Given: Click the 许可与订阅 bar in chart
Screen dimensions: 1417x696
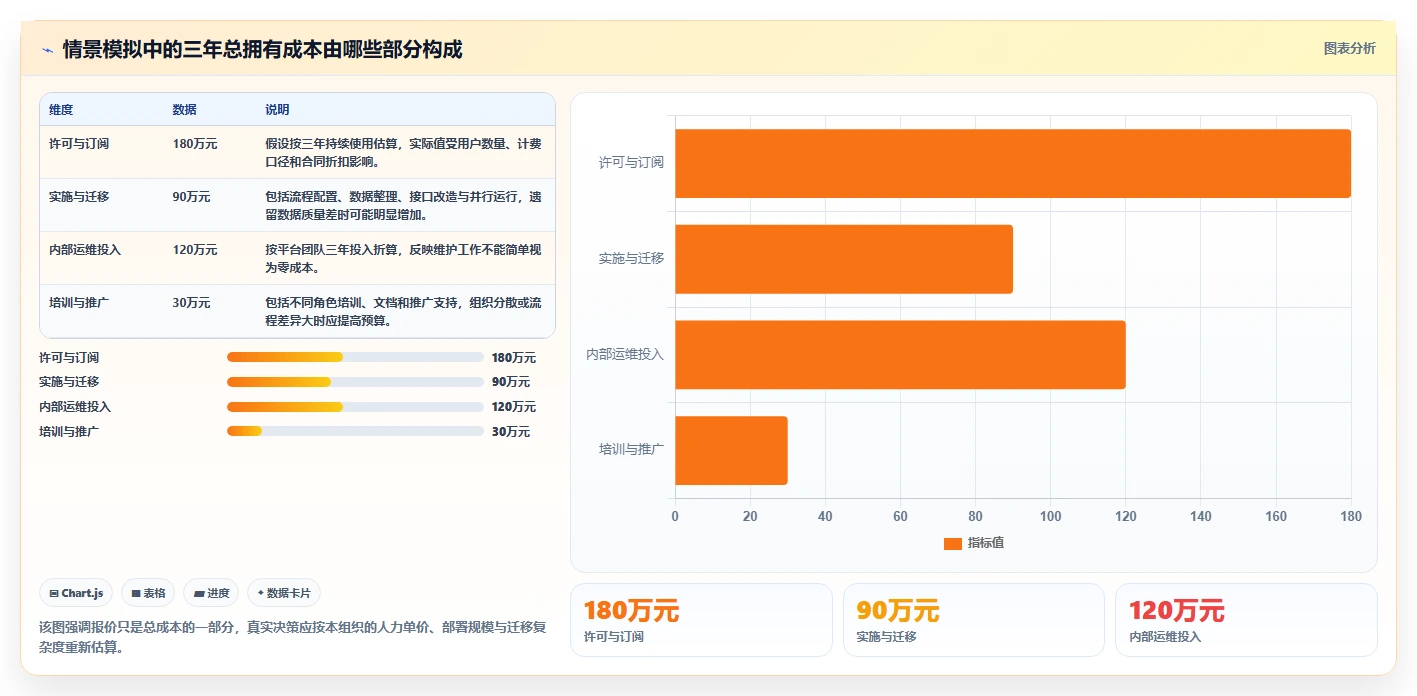Looking at the screenshot, I should point(1013,163).
